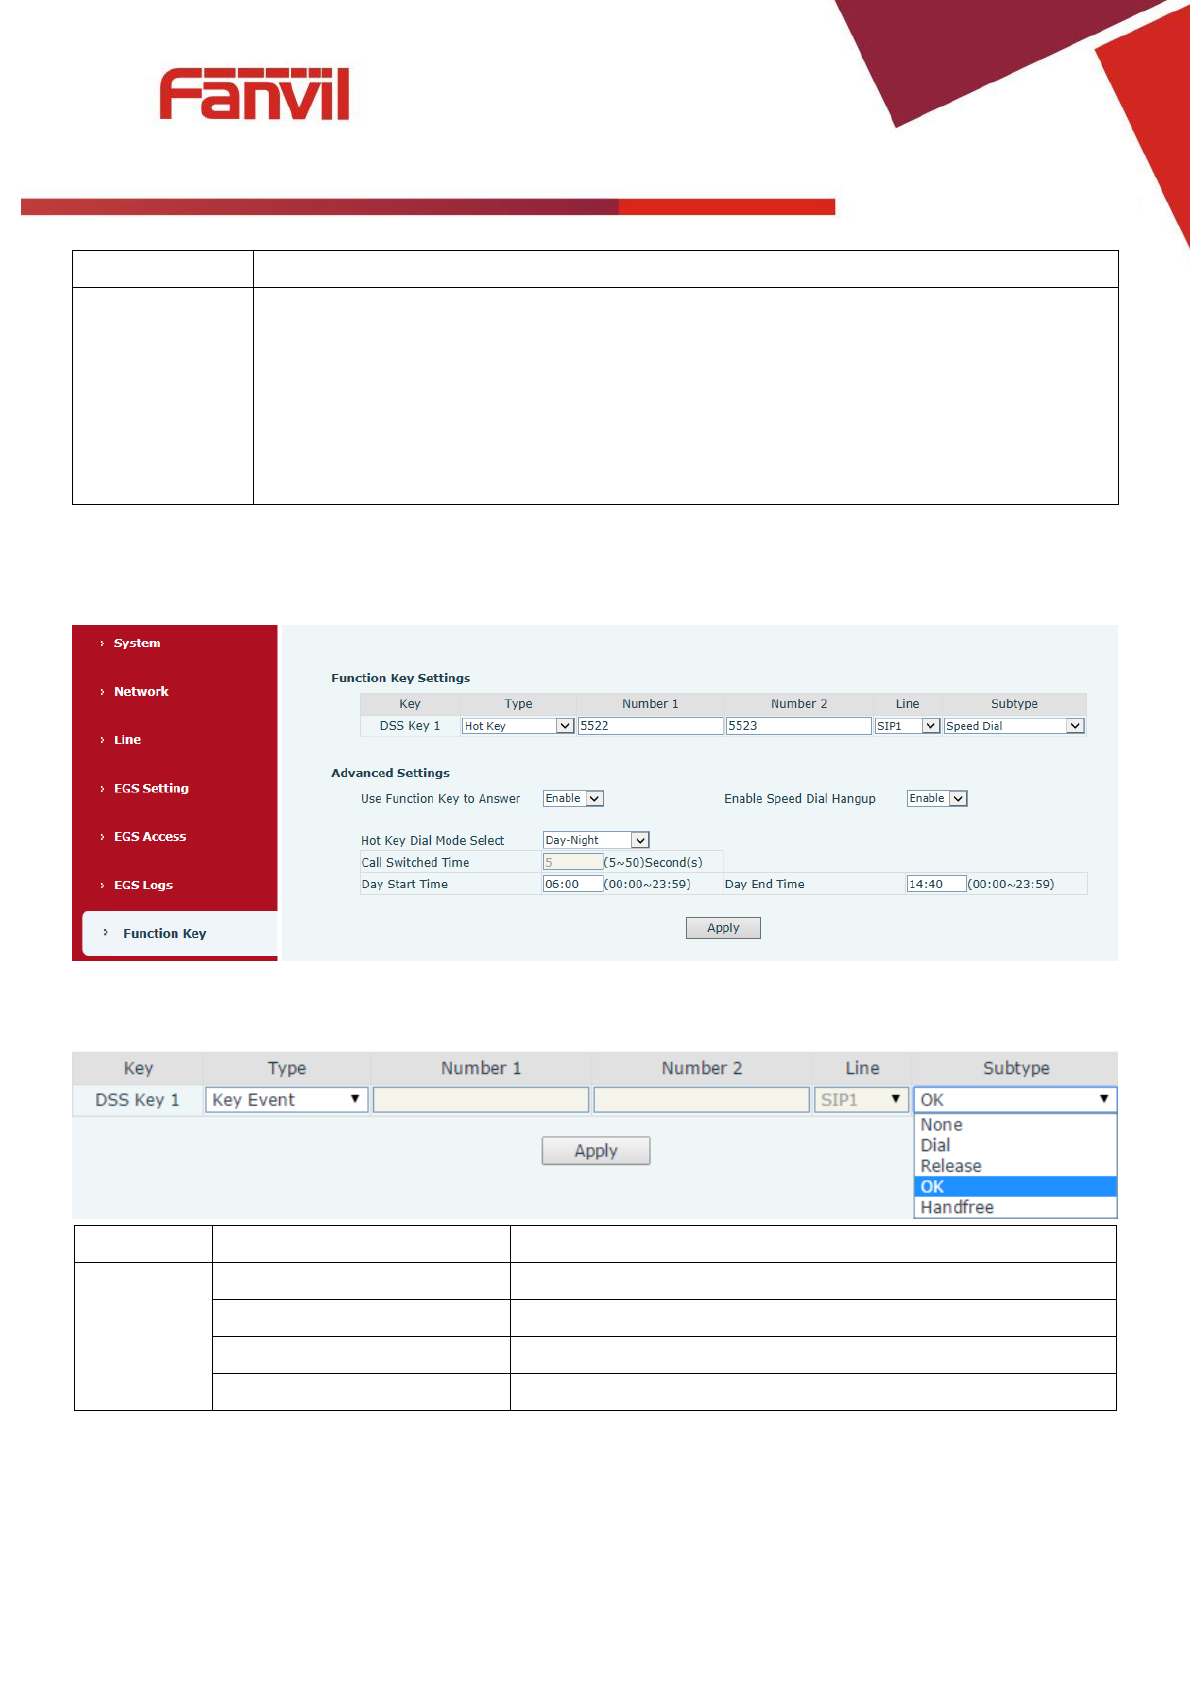1190x1684 pixels.
Task: Click the empty Number 1 field in lower table
Action: tap(481, 1100)
